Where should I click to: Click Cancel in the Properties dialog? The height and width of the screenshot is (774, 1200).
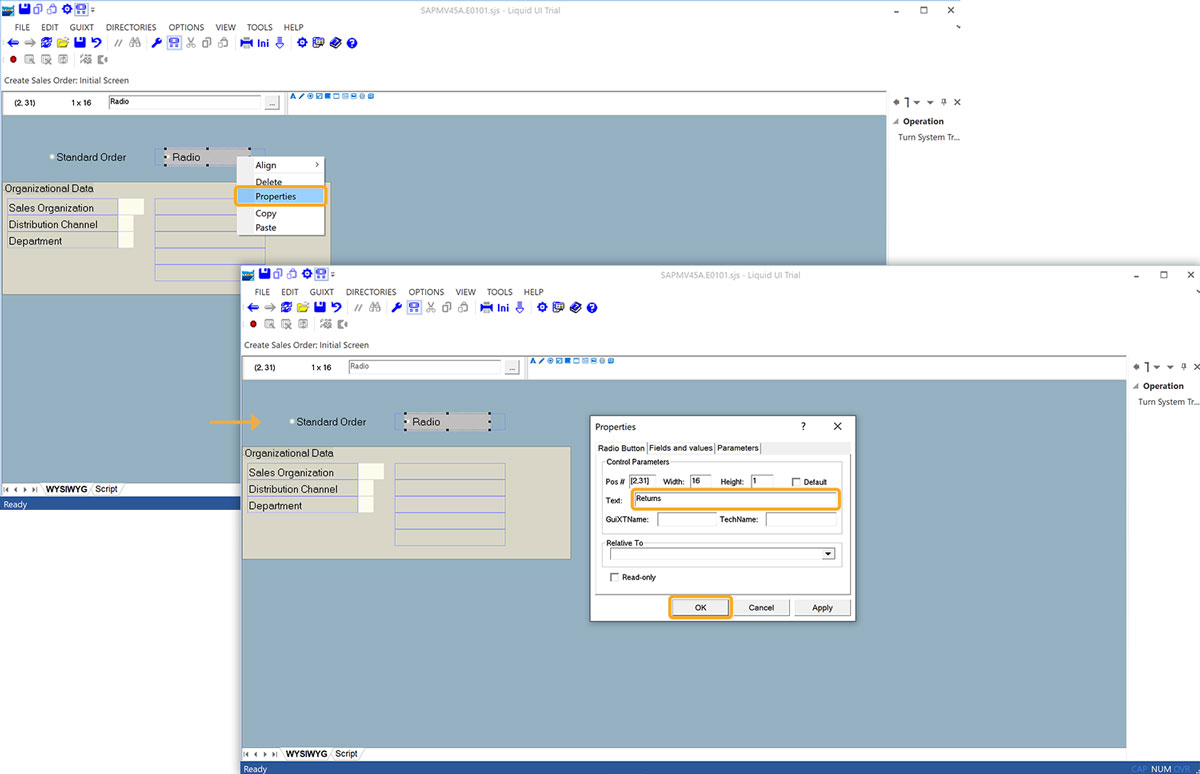click(761, 607)
